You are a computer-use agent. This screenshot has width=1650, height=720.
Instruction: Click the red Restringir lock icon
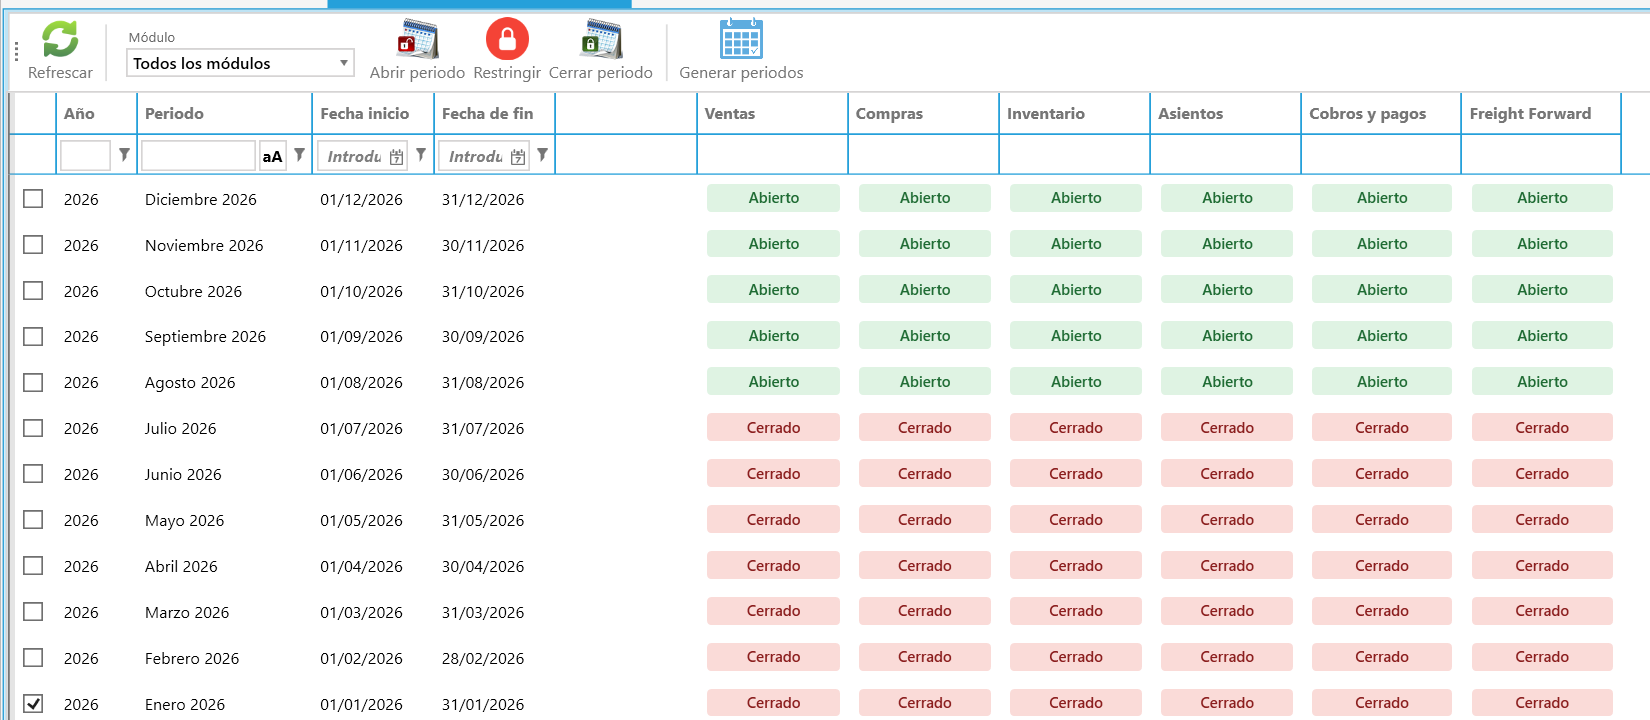coord(507,39)
